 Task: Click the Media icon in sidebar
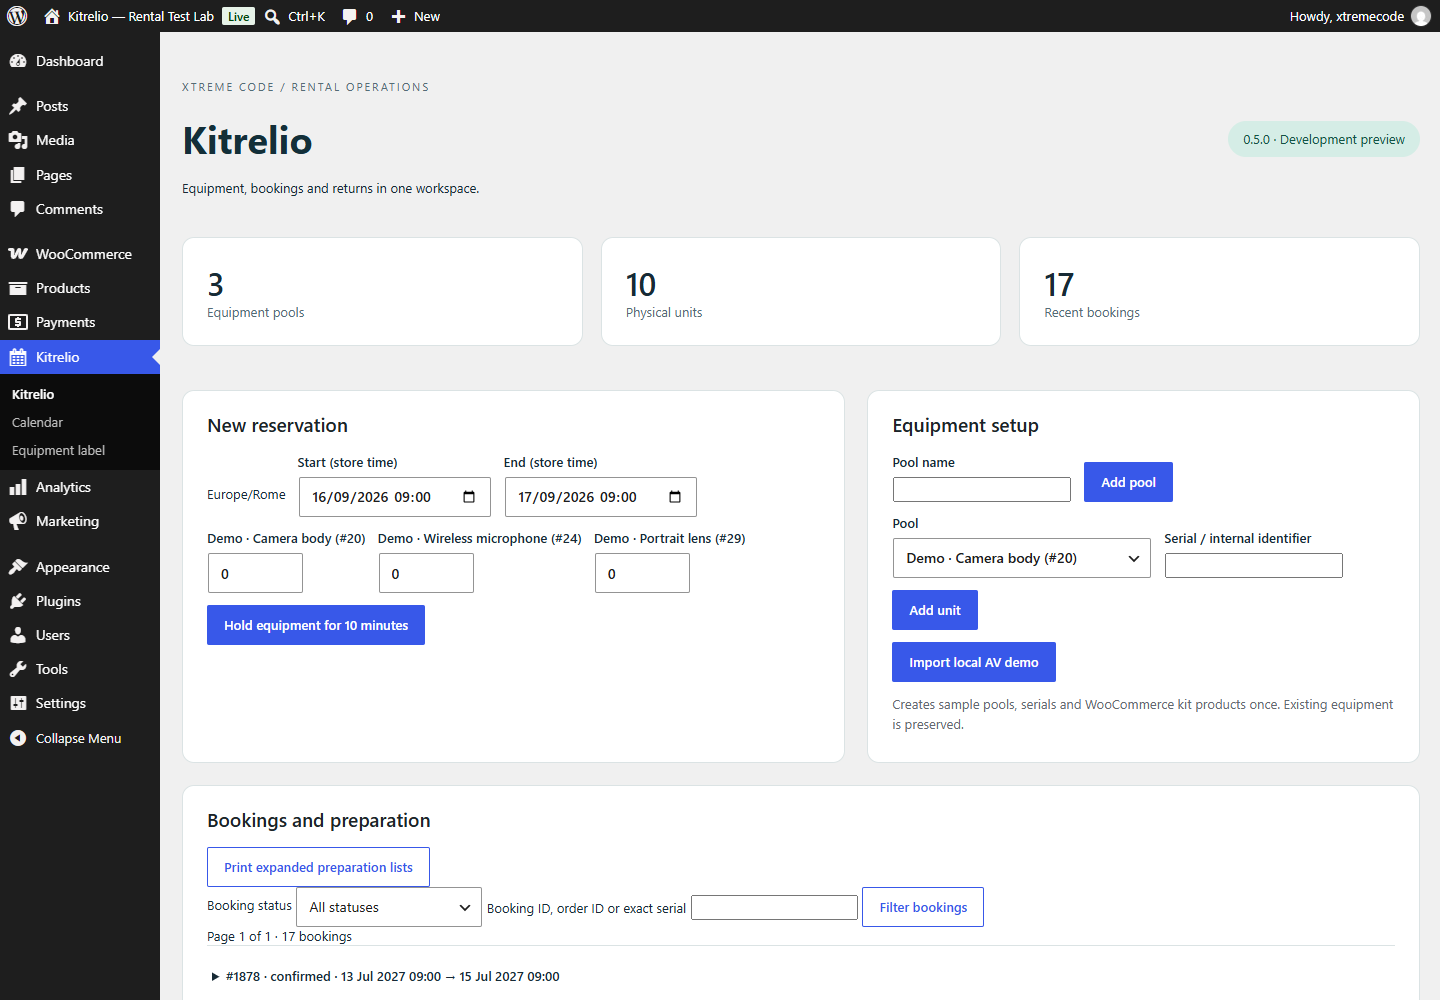pos(18,140)
